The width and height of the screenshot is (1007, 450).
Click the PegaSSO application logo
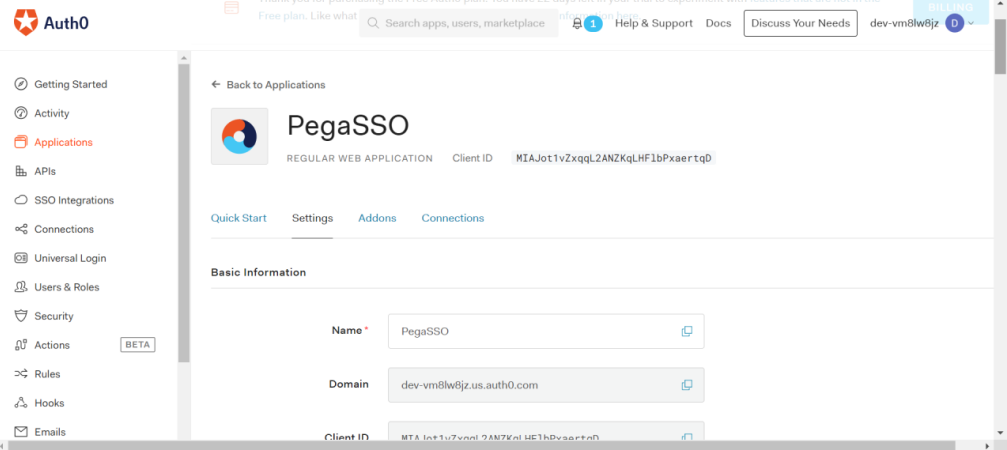pyautogui.click(x=240, y=136)
